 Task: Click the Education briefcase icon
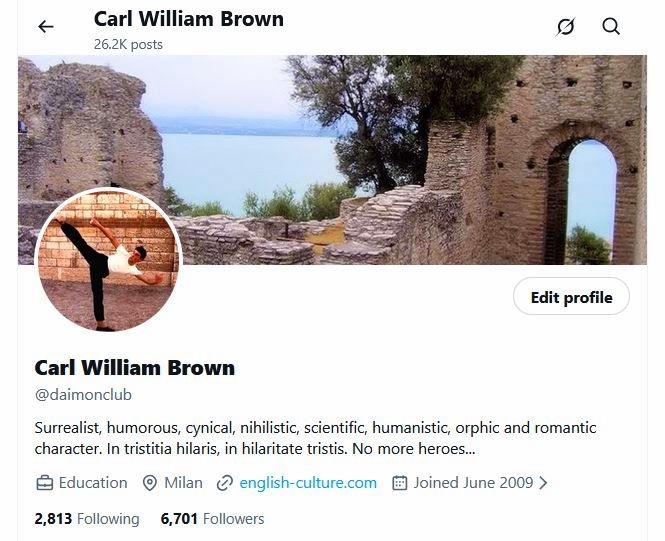[45, 483]
